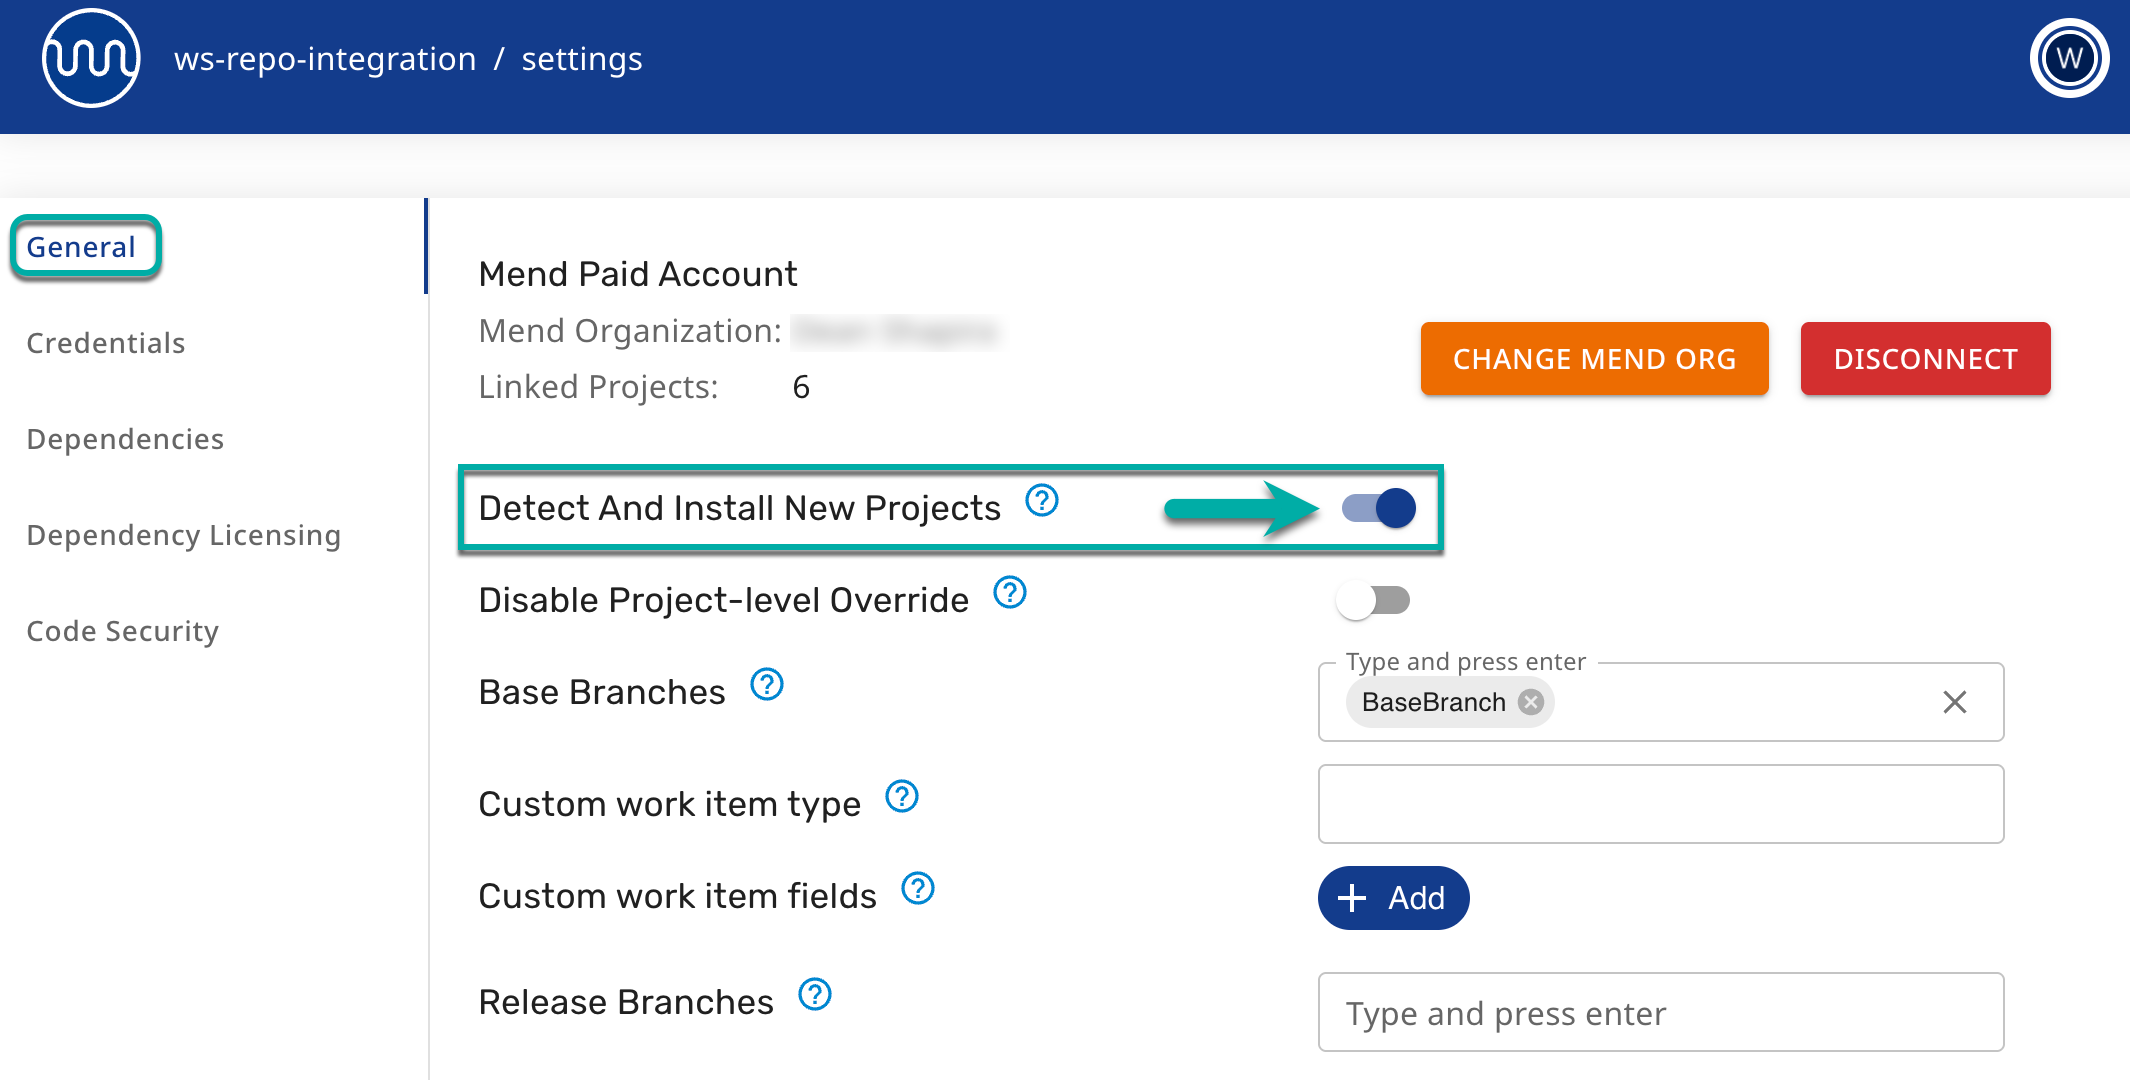Show help for Custom work item fields
The image size is (2130, 1080).
pos(918,888)
